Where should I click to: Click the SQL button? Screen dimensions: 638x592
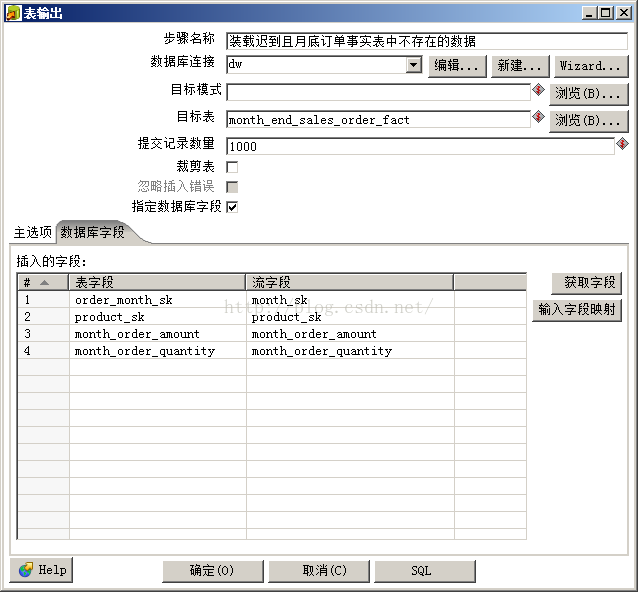pyautogui.click(x=425, y=571)
